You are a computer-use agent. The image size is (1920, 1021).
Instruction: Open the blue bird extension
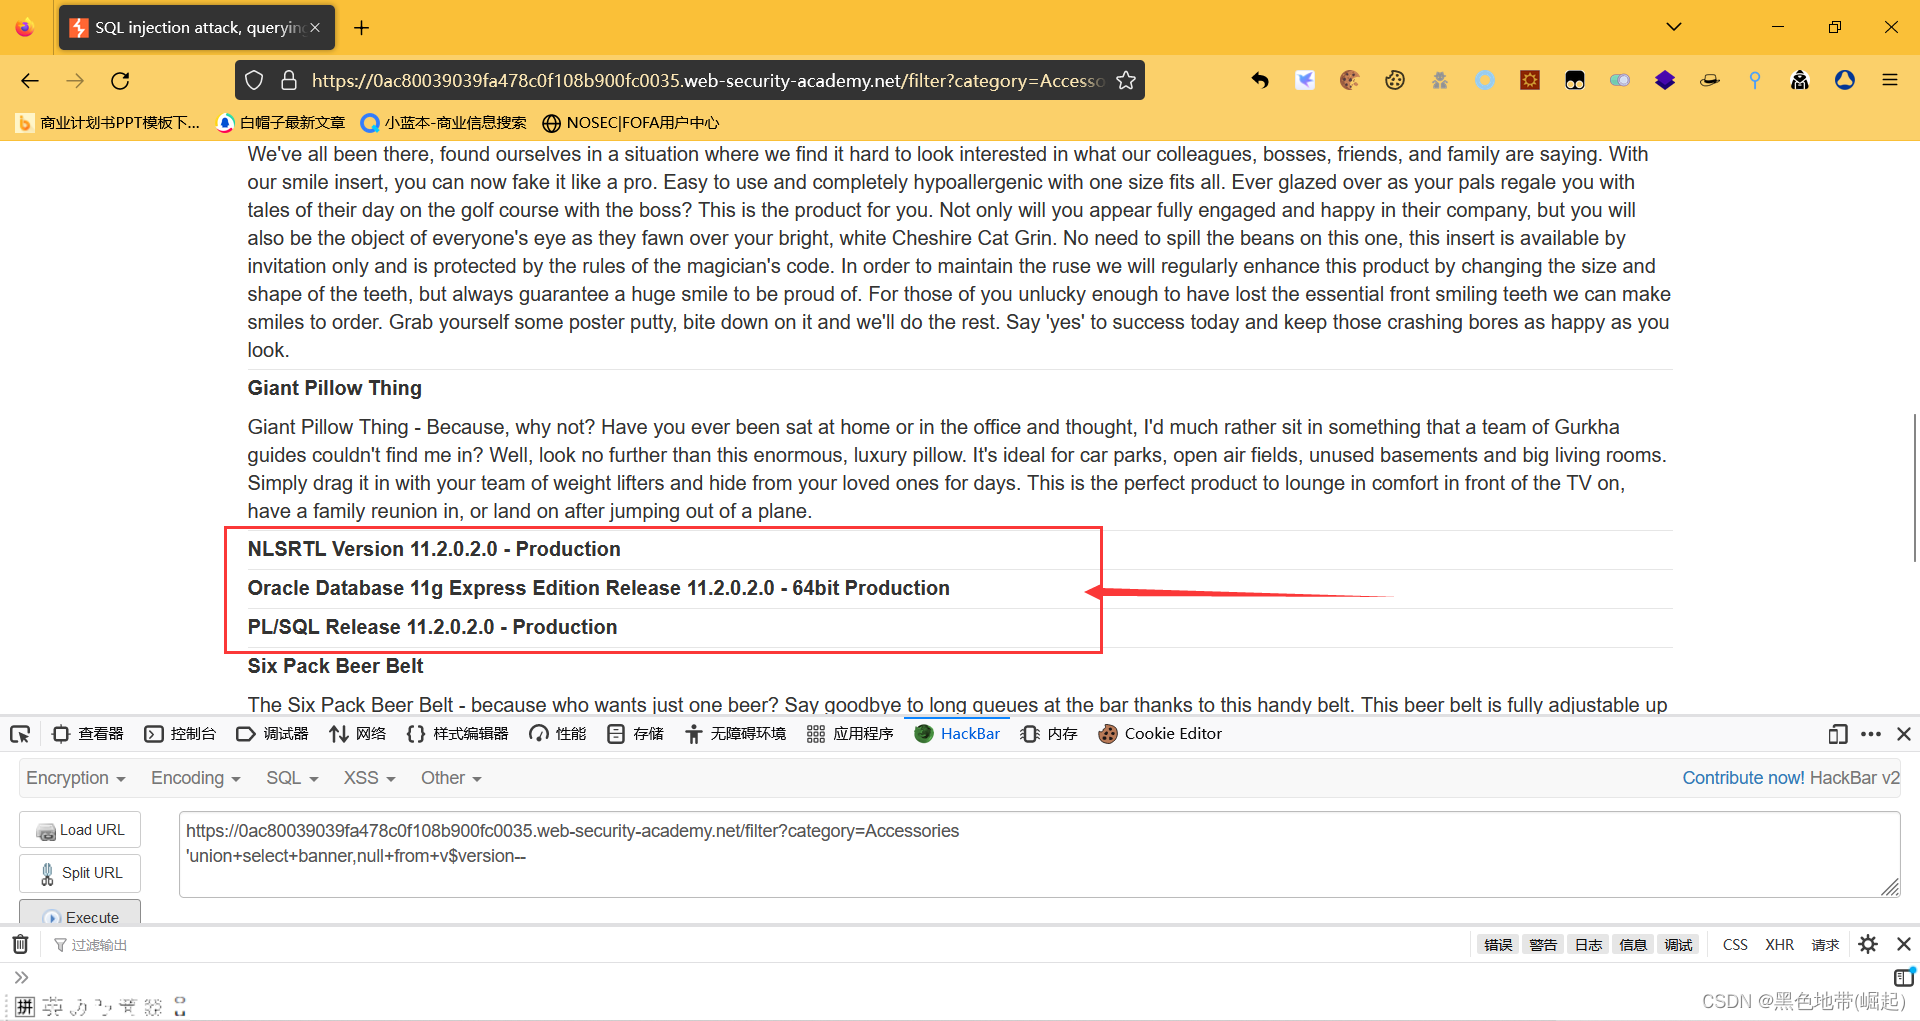coord(1305,81)
